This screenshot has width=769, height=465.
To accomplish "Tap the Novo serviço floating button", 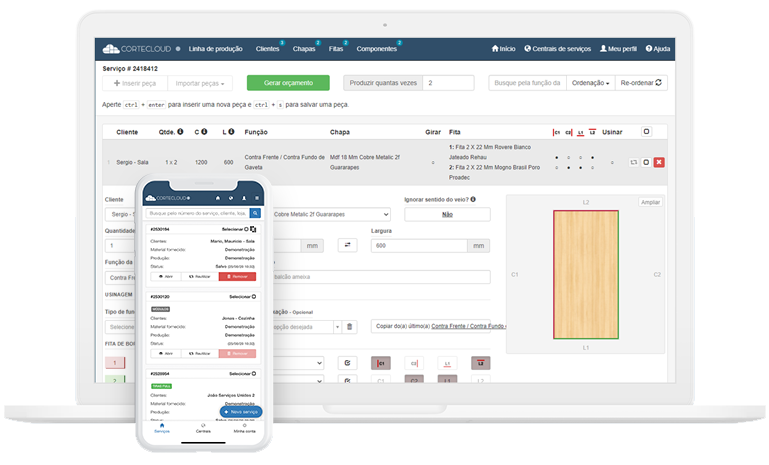I will 240,411.
